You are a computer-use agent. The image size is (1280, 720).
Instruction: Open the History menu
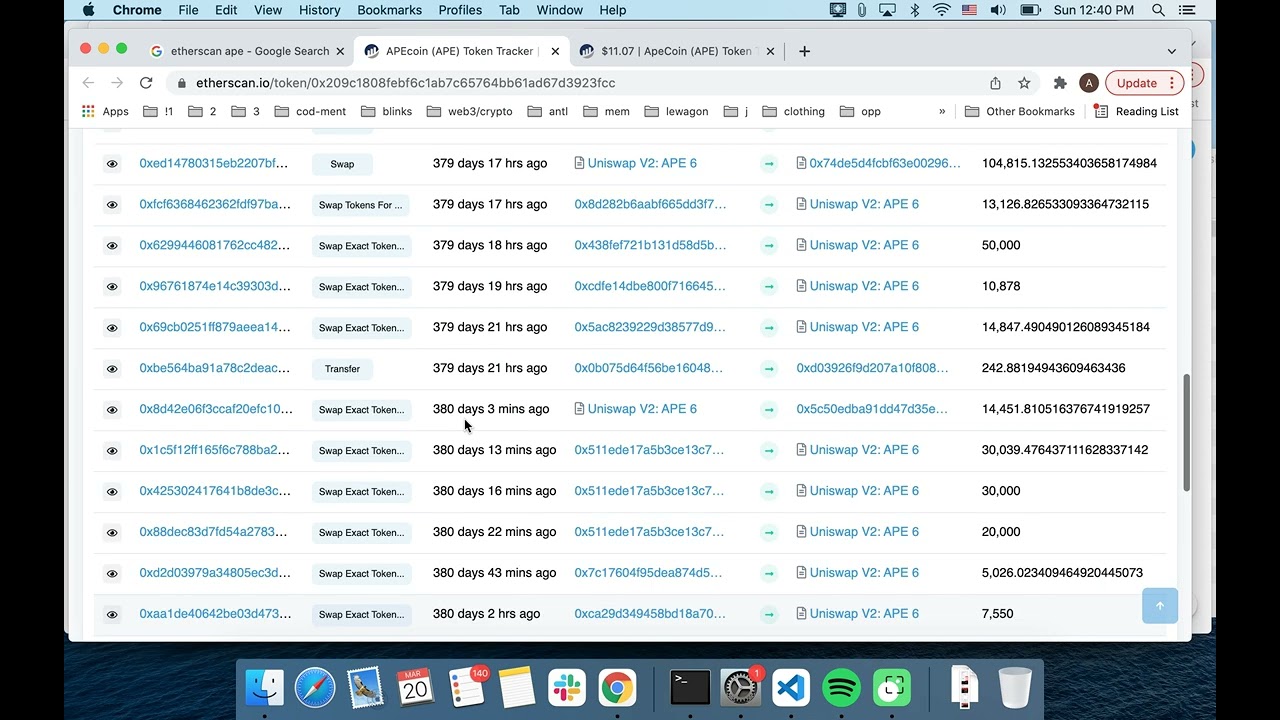coord(319,10)
